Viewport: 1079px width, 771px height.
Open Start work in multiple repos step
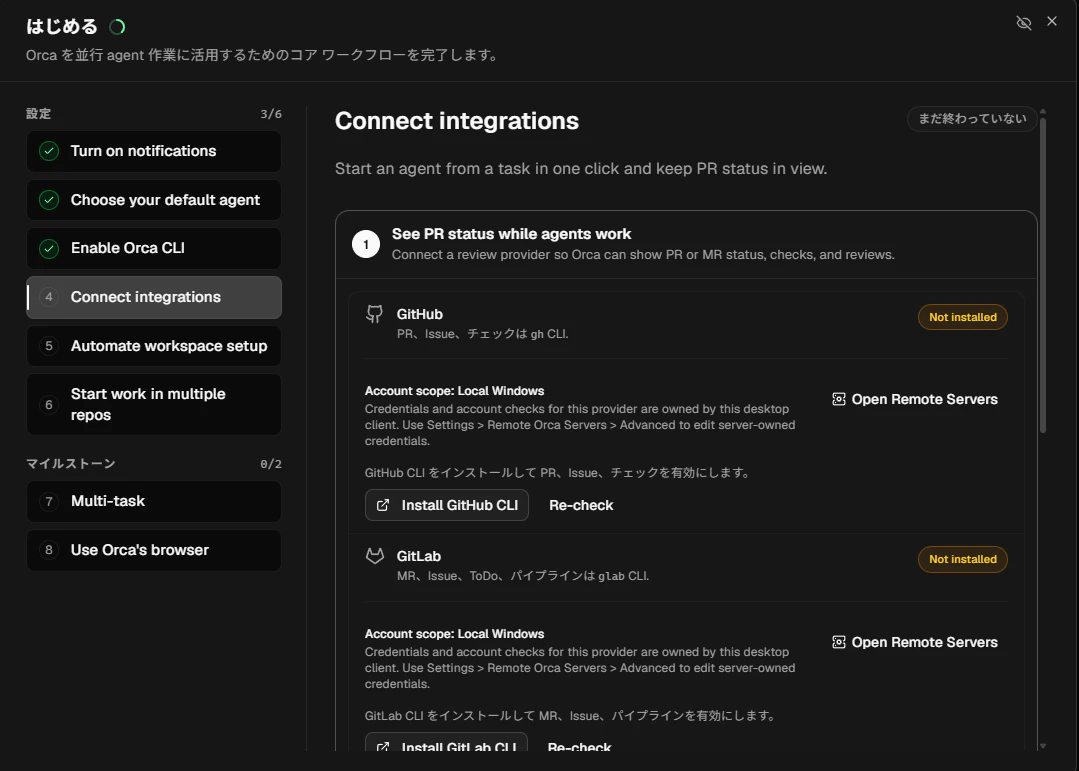pyautogui.click(x=153, y=405)
